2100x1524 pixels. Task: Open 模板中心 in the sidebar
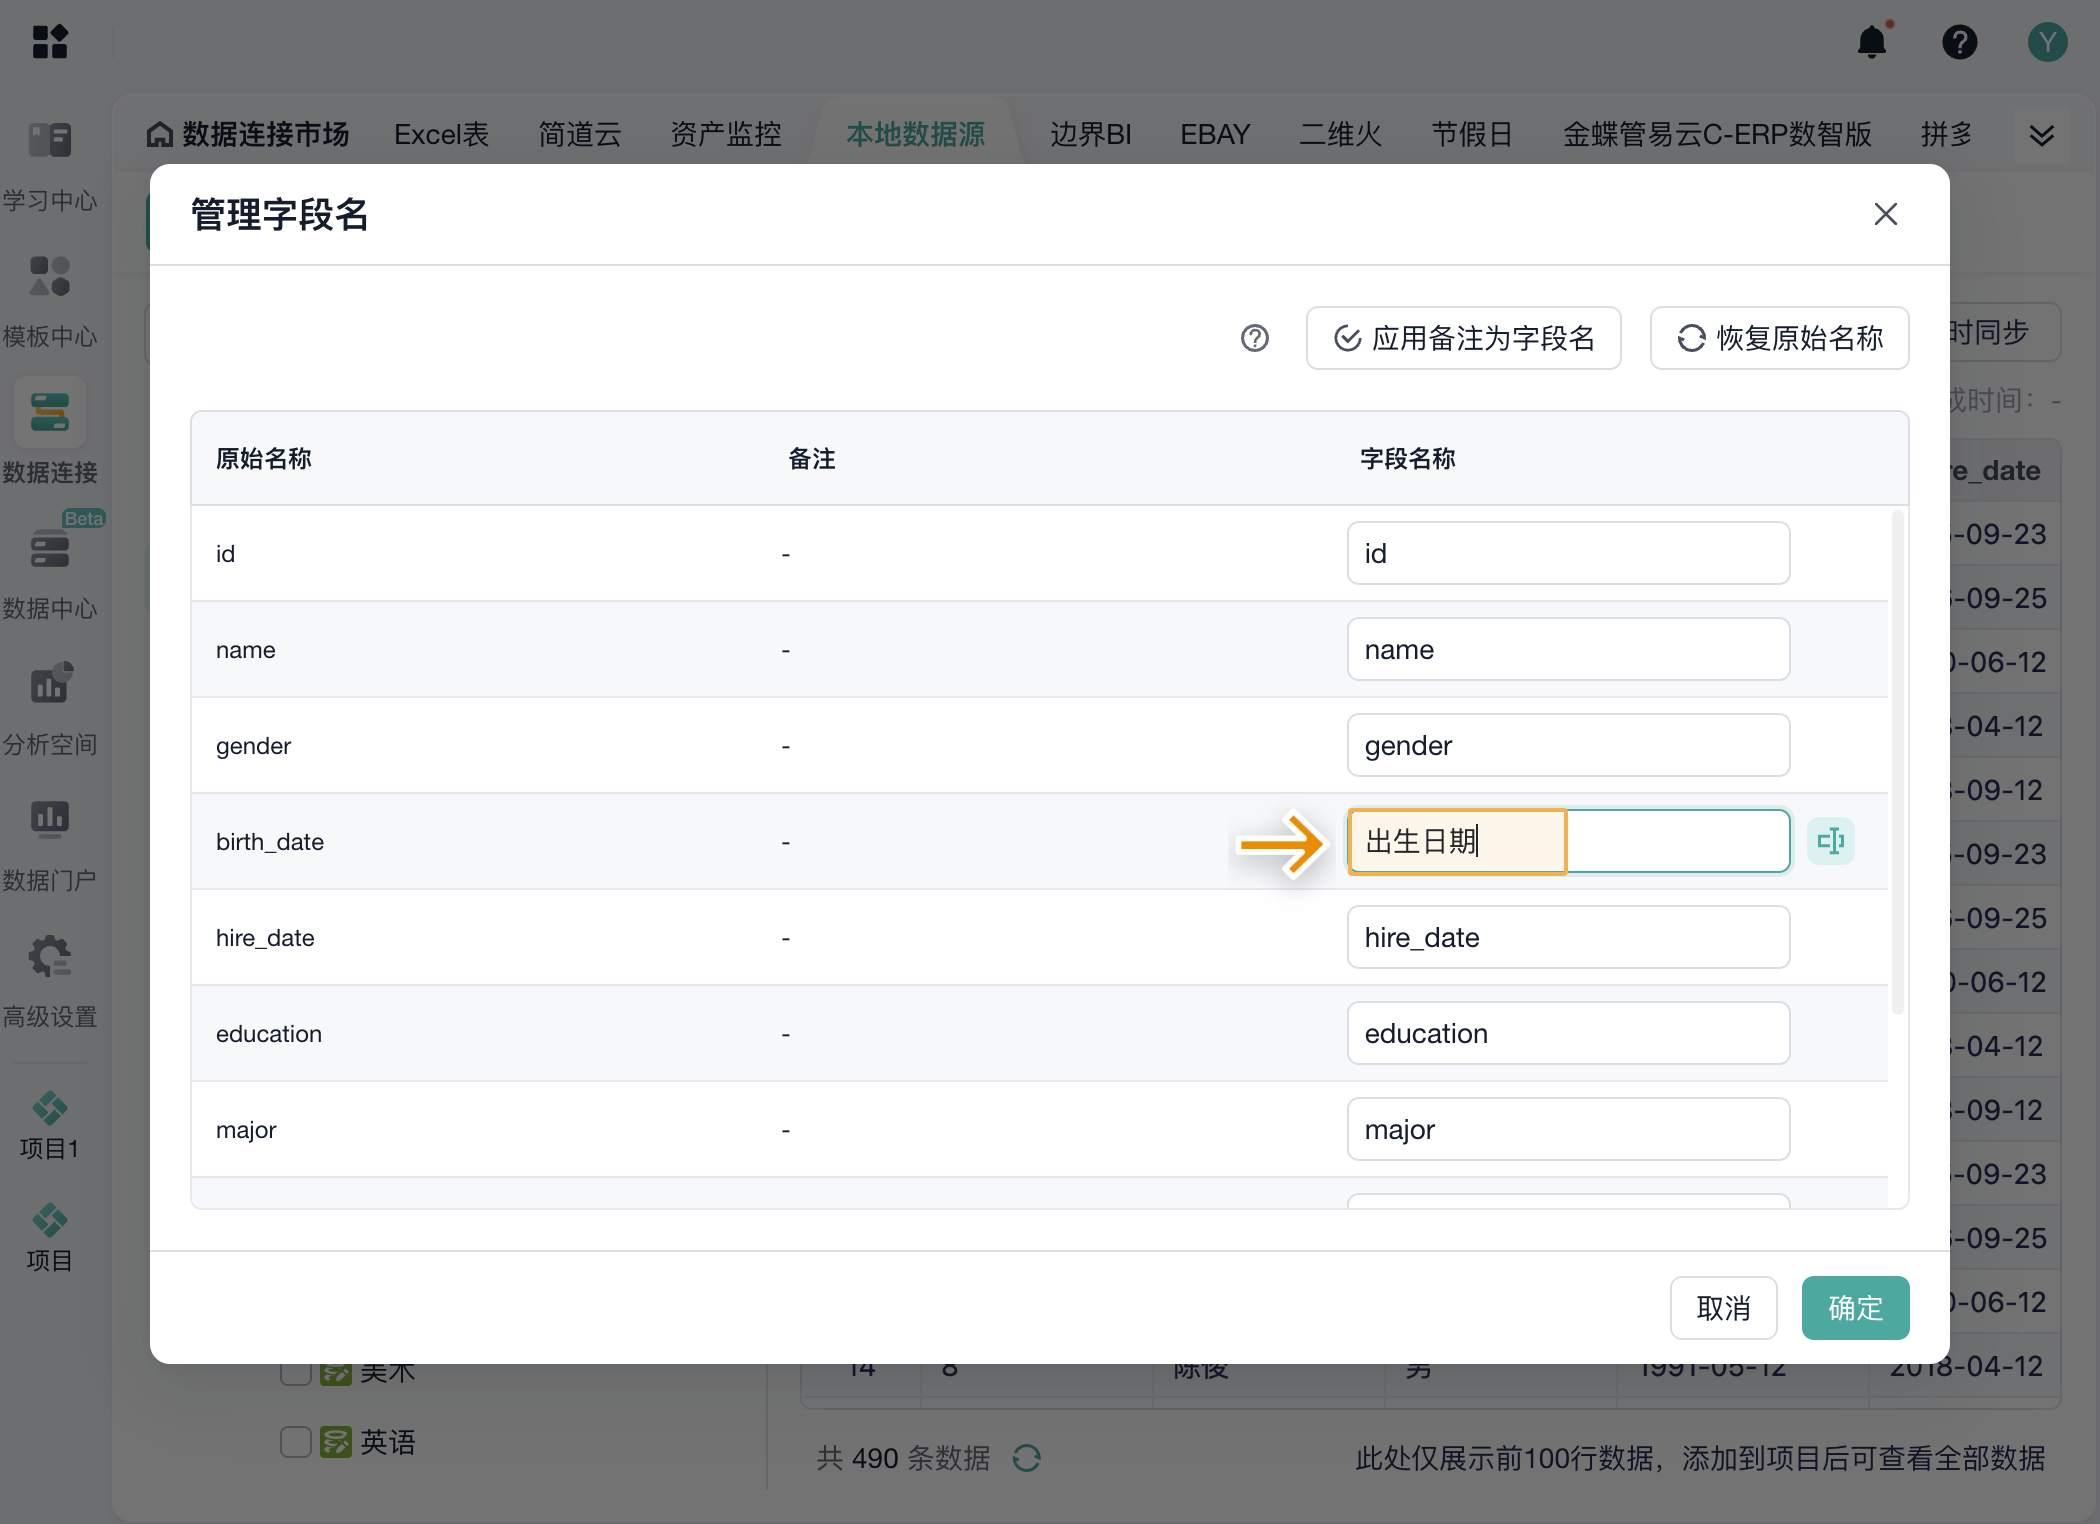(50, 302)
